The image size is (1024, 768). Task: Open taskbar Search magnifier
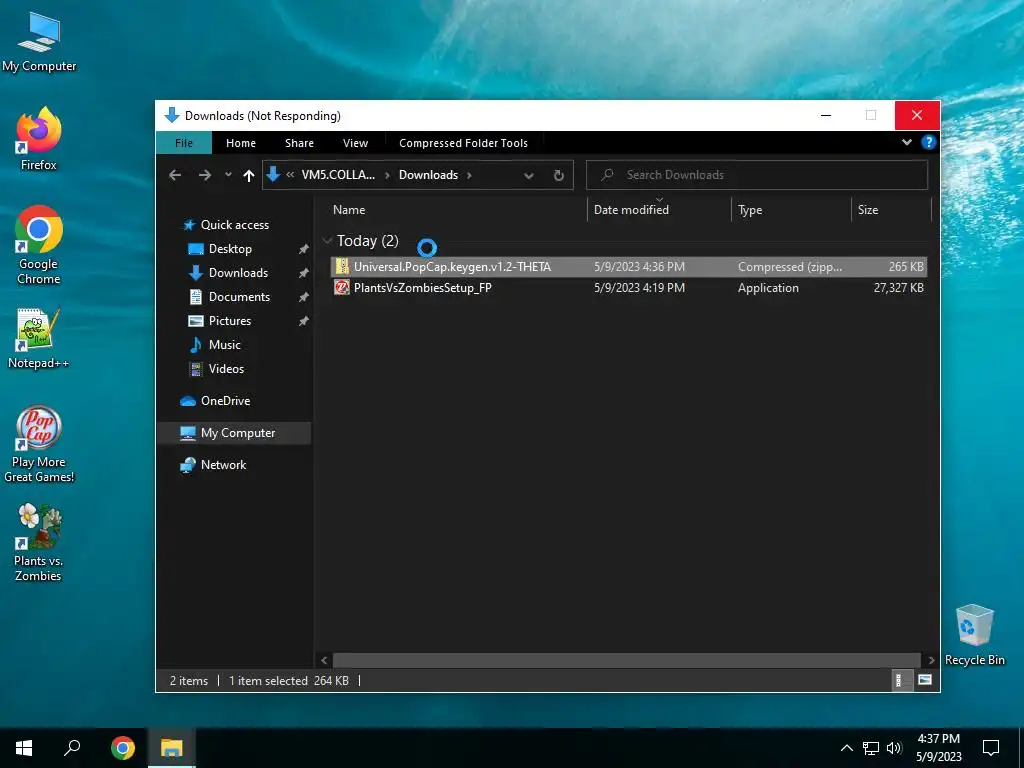coord(72,748)
